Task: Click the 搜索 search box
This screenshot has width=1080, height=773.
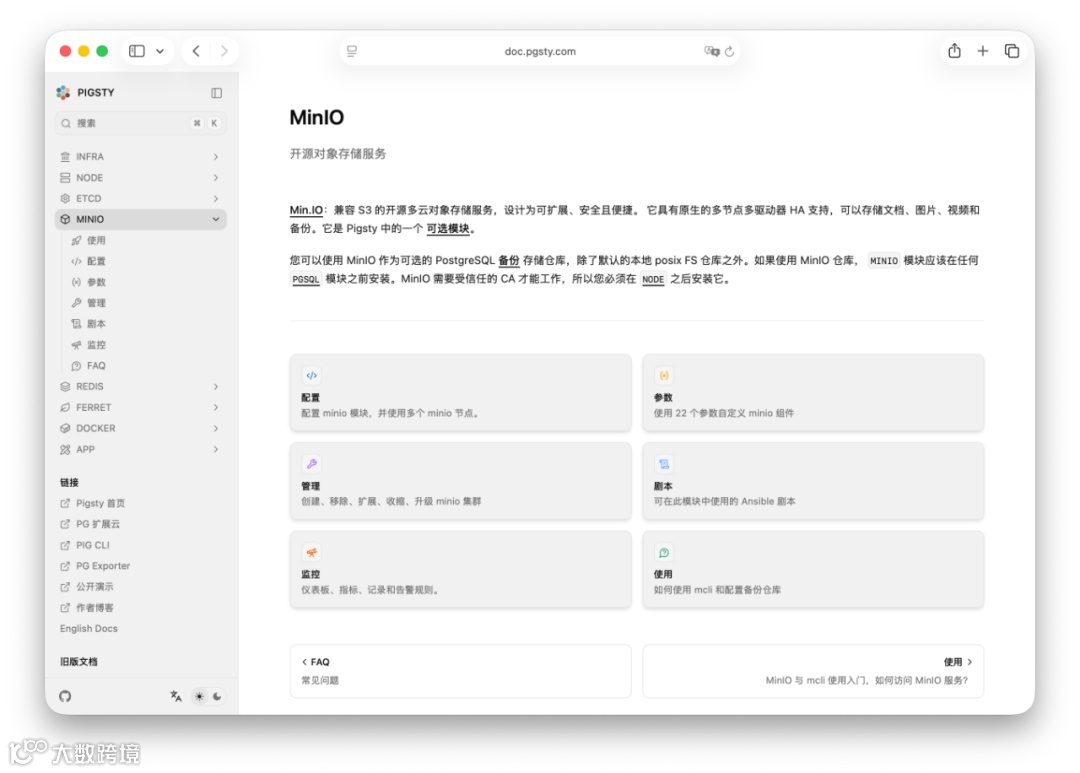Action: (140, 123)
